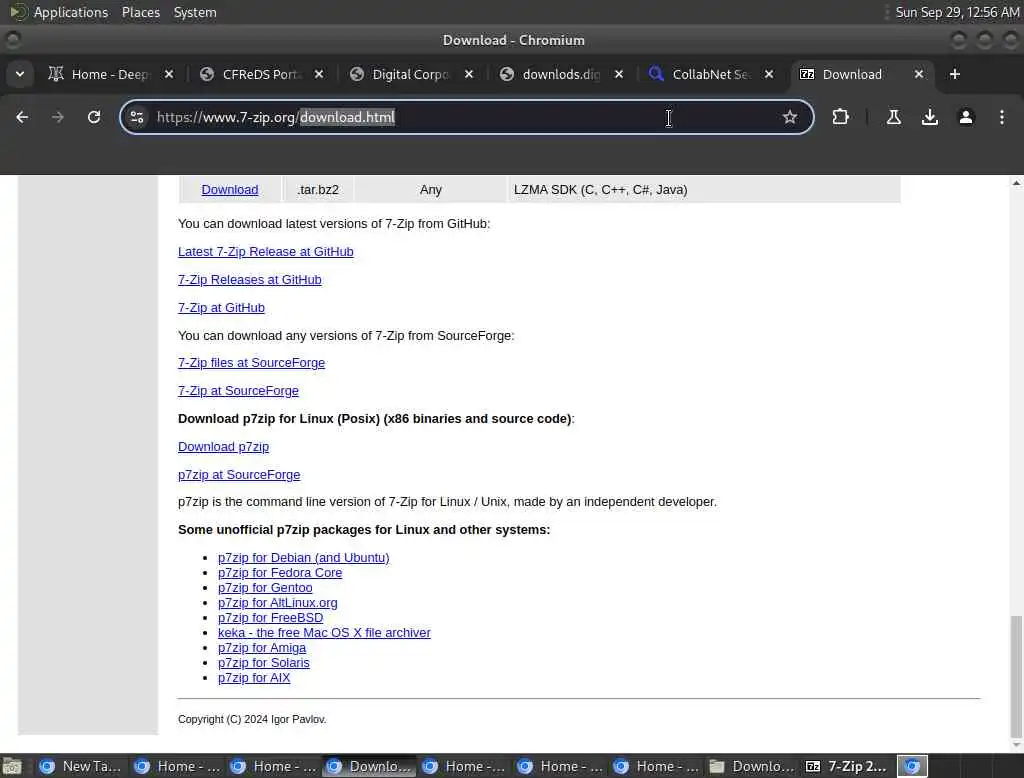Click the clock showing Sun Sep 29
Image resolution: width=1024 pixels, height=778 pixels.
click(957, 12)
